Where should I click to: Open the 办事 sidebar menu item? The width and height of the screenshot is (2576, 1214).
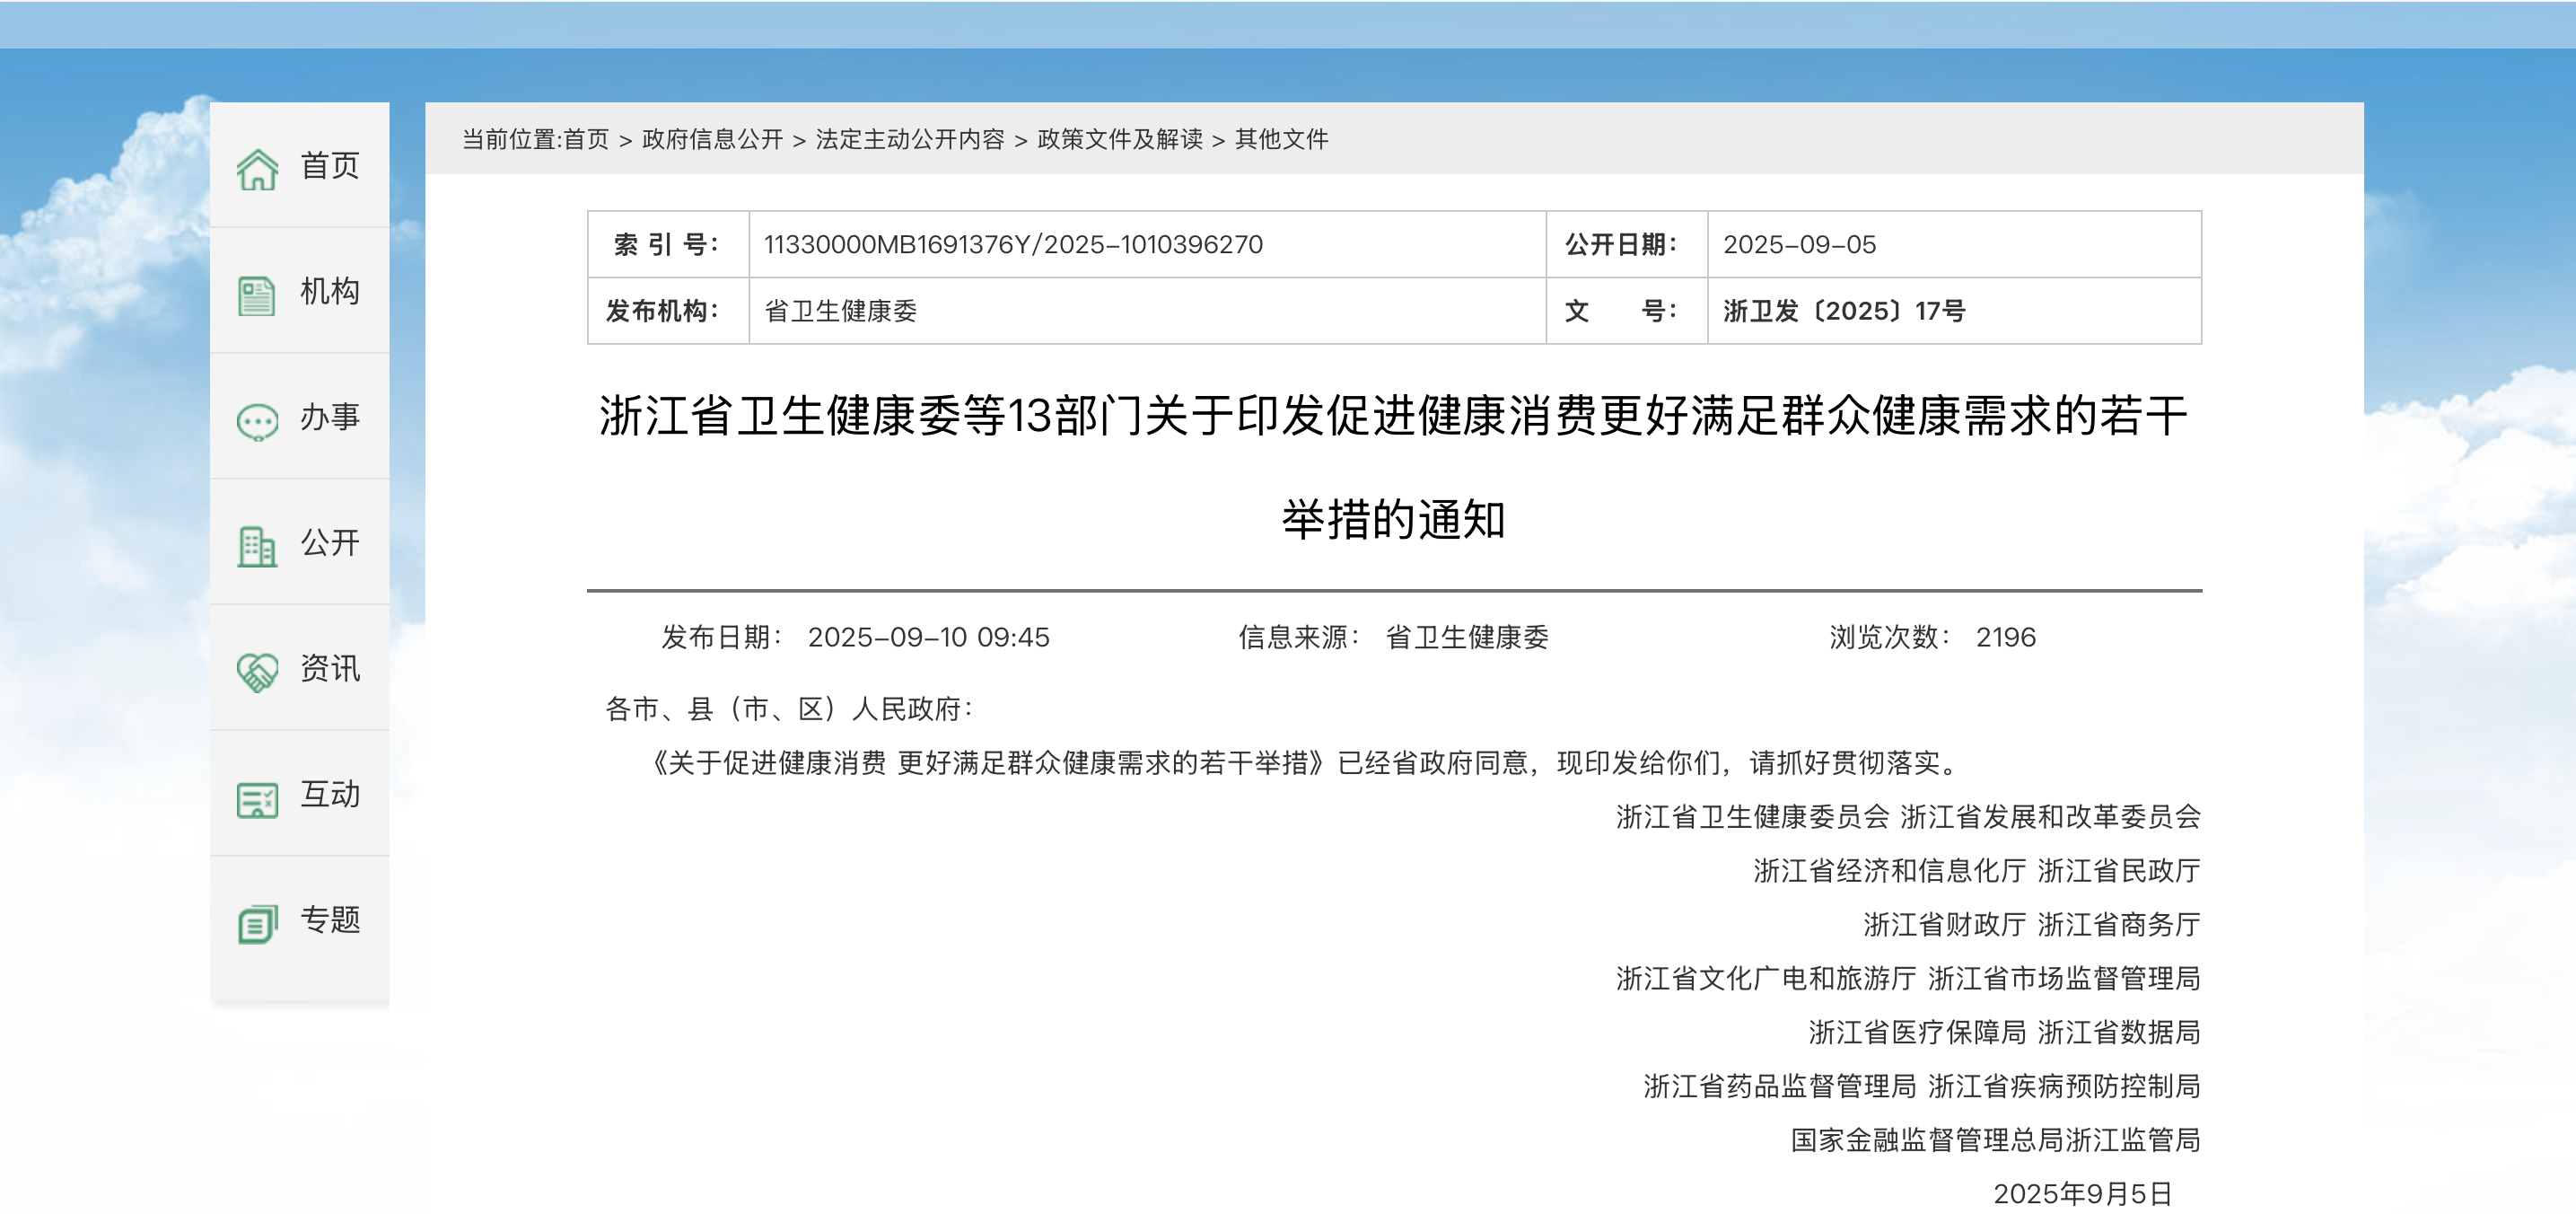300,416
